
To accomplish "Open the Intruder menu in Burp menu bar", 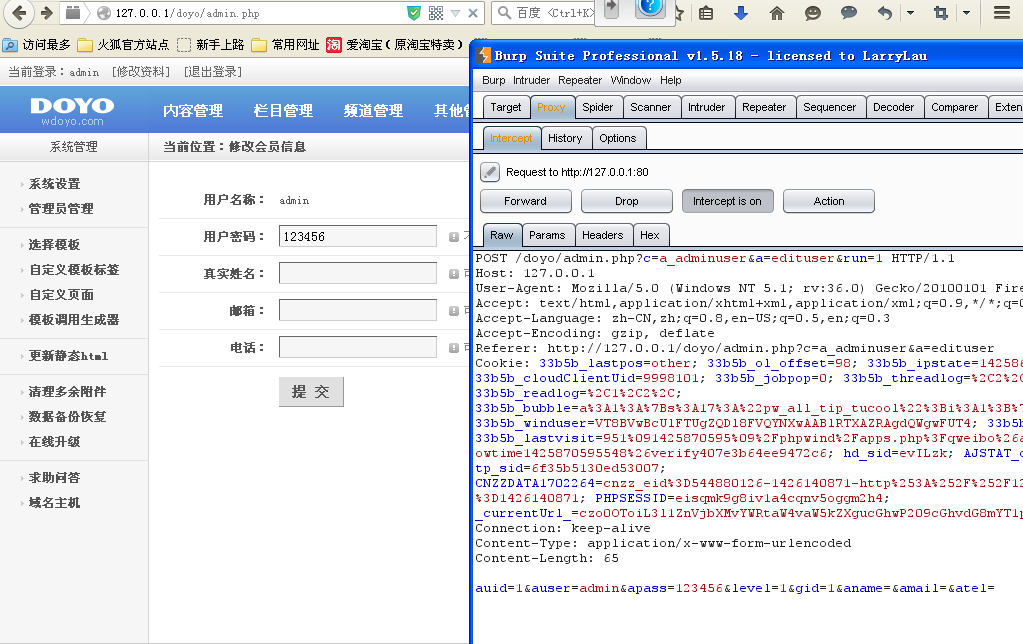I will (x=531, y=80).
